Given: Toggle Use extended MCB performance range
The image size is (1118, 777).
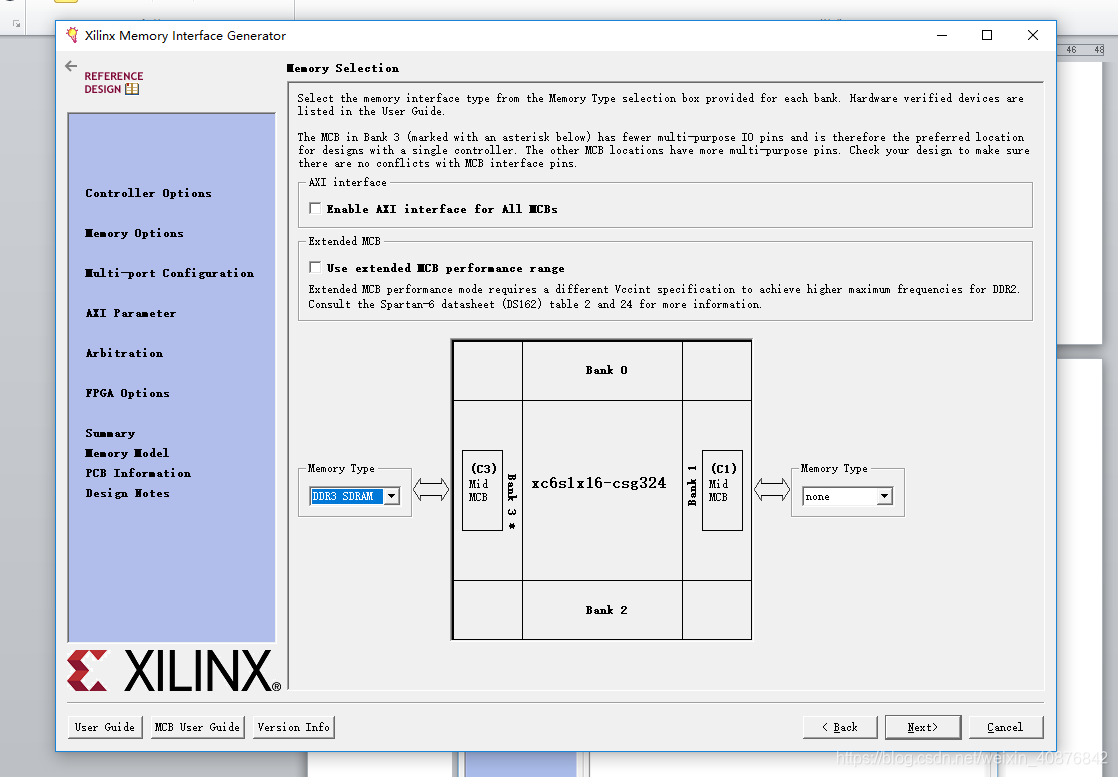Looking at the screenshot, I should tap(315, 267).
